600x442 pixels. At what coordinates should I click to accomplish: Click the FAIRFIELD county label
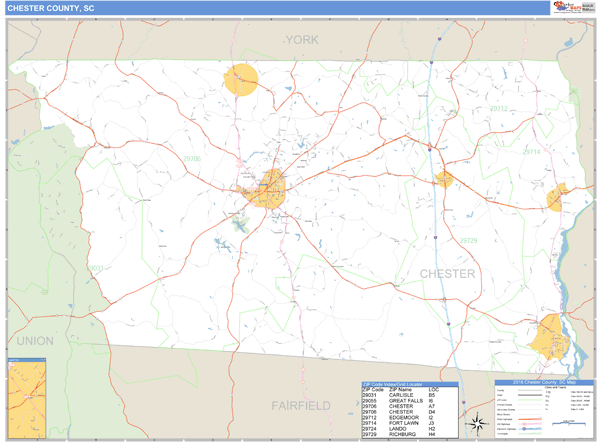(x=301, y=405)
